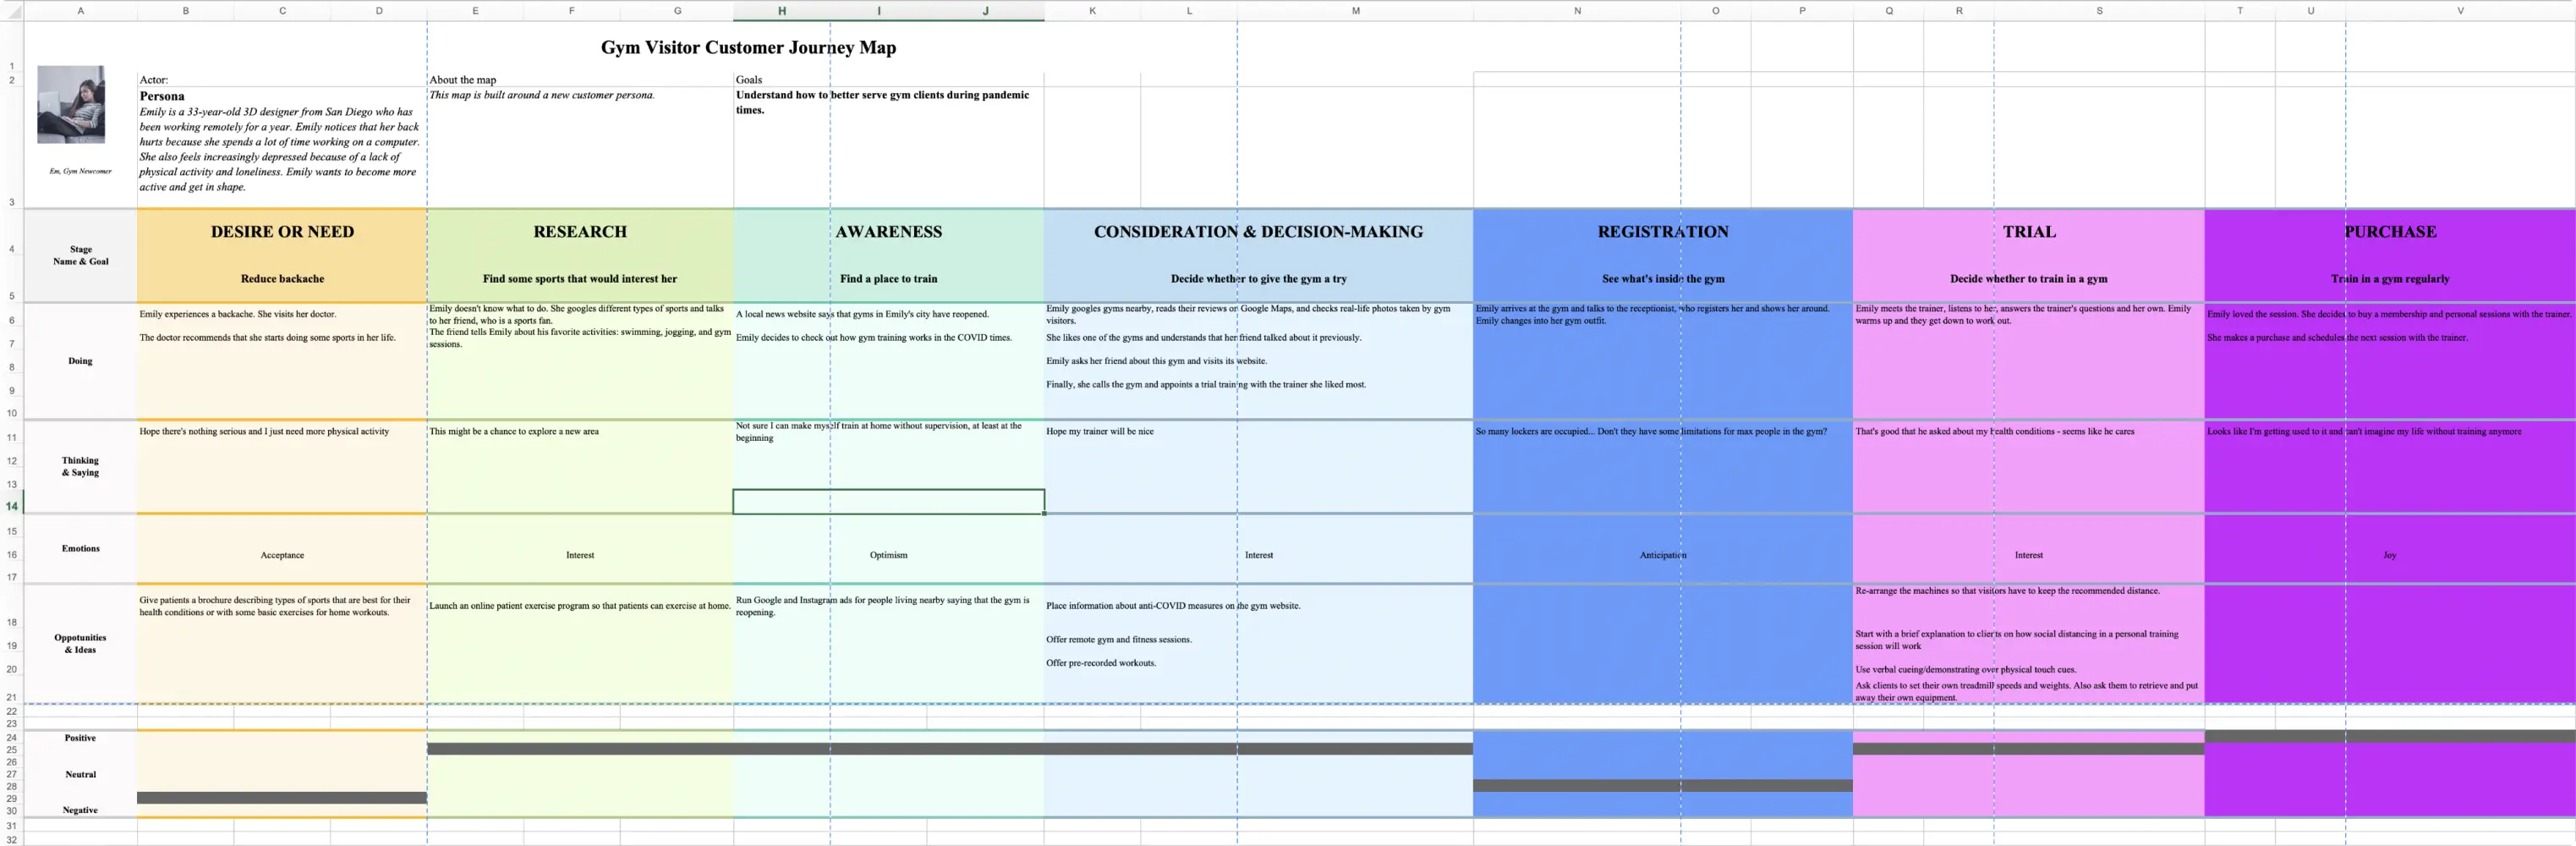The width and height of the screenshot is (2576, 846).
Task: Click 'Re-arrange the machines' idea in TRIAL
Action: click(x=2007, y=591)
